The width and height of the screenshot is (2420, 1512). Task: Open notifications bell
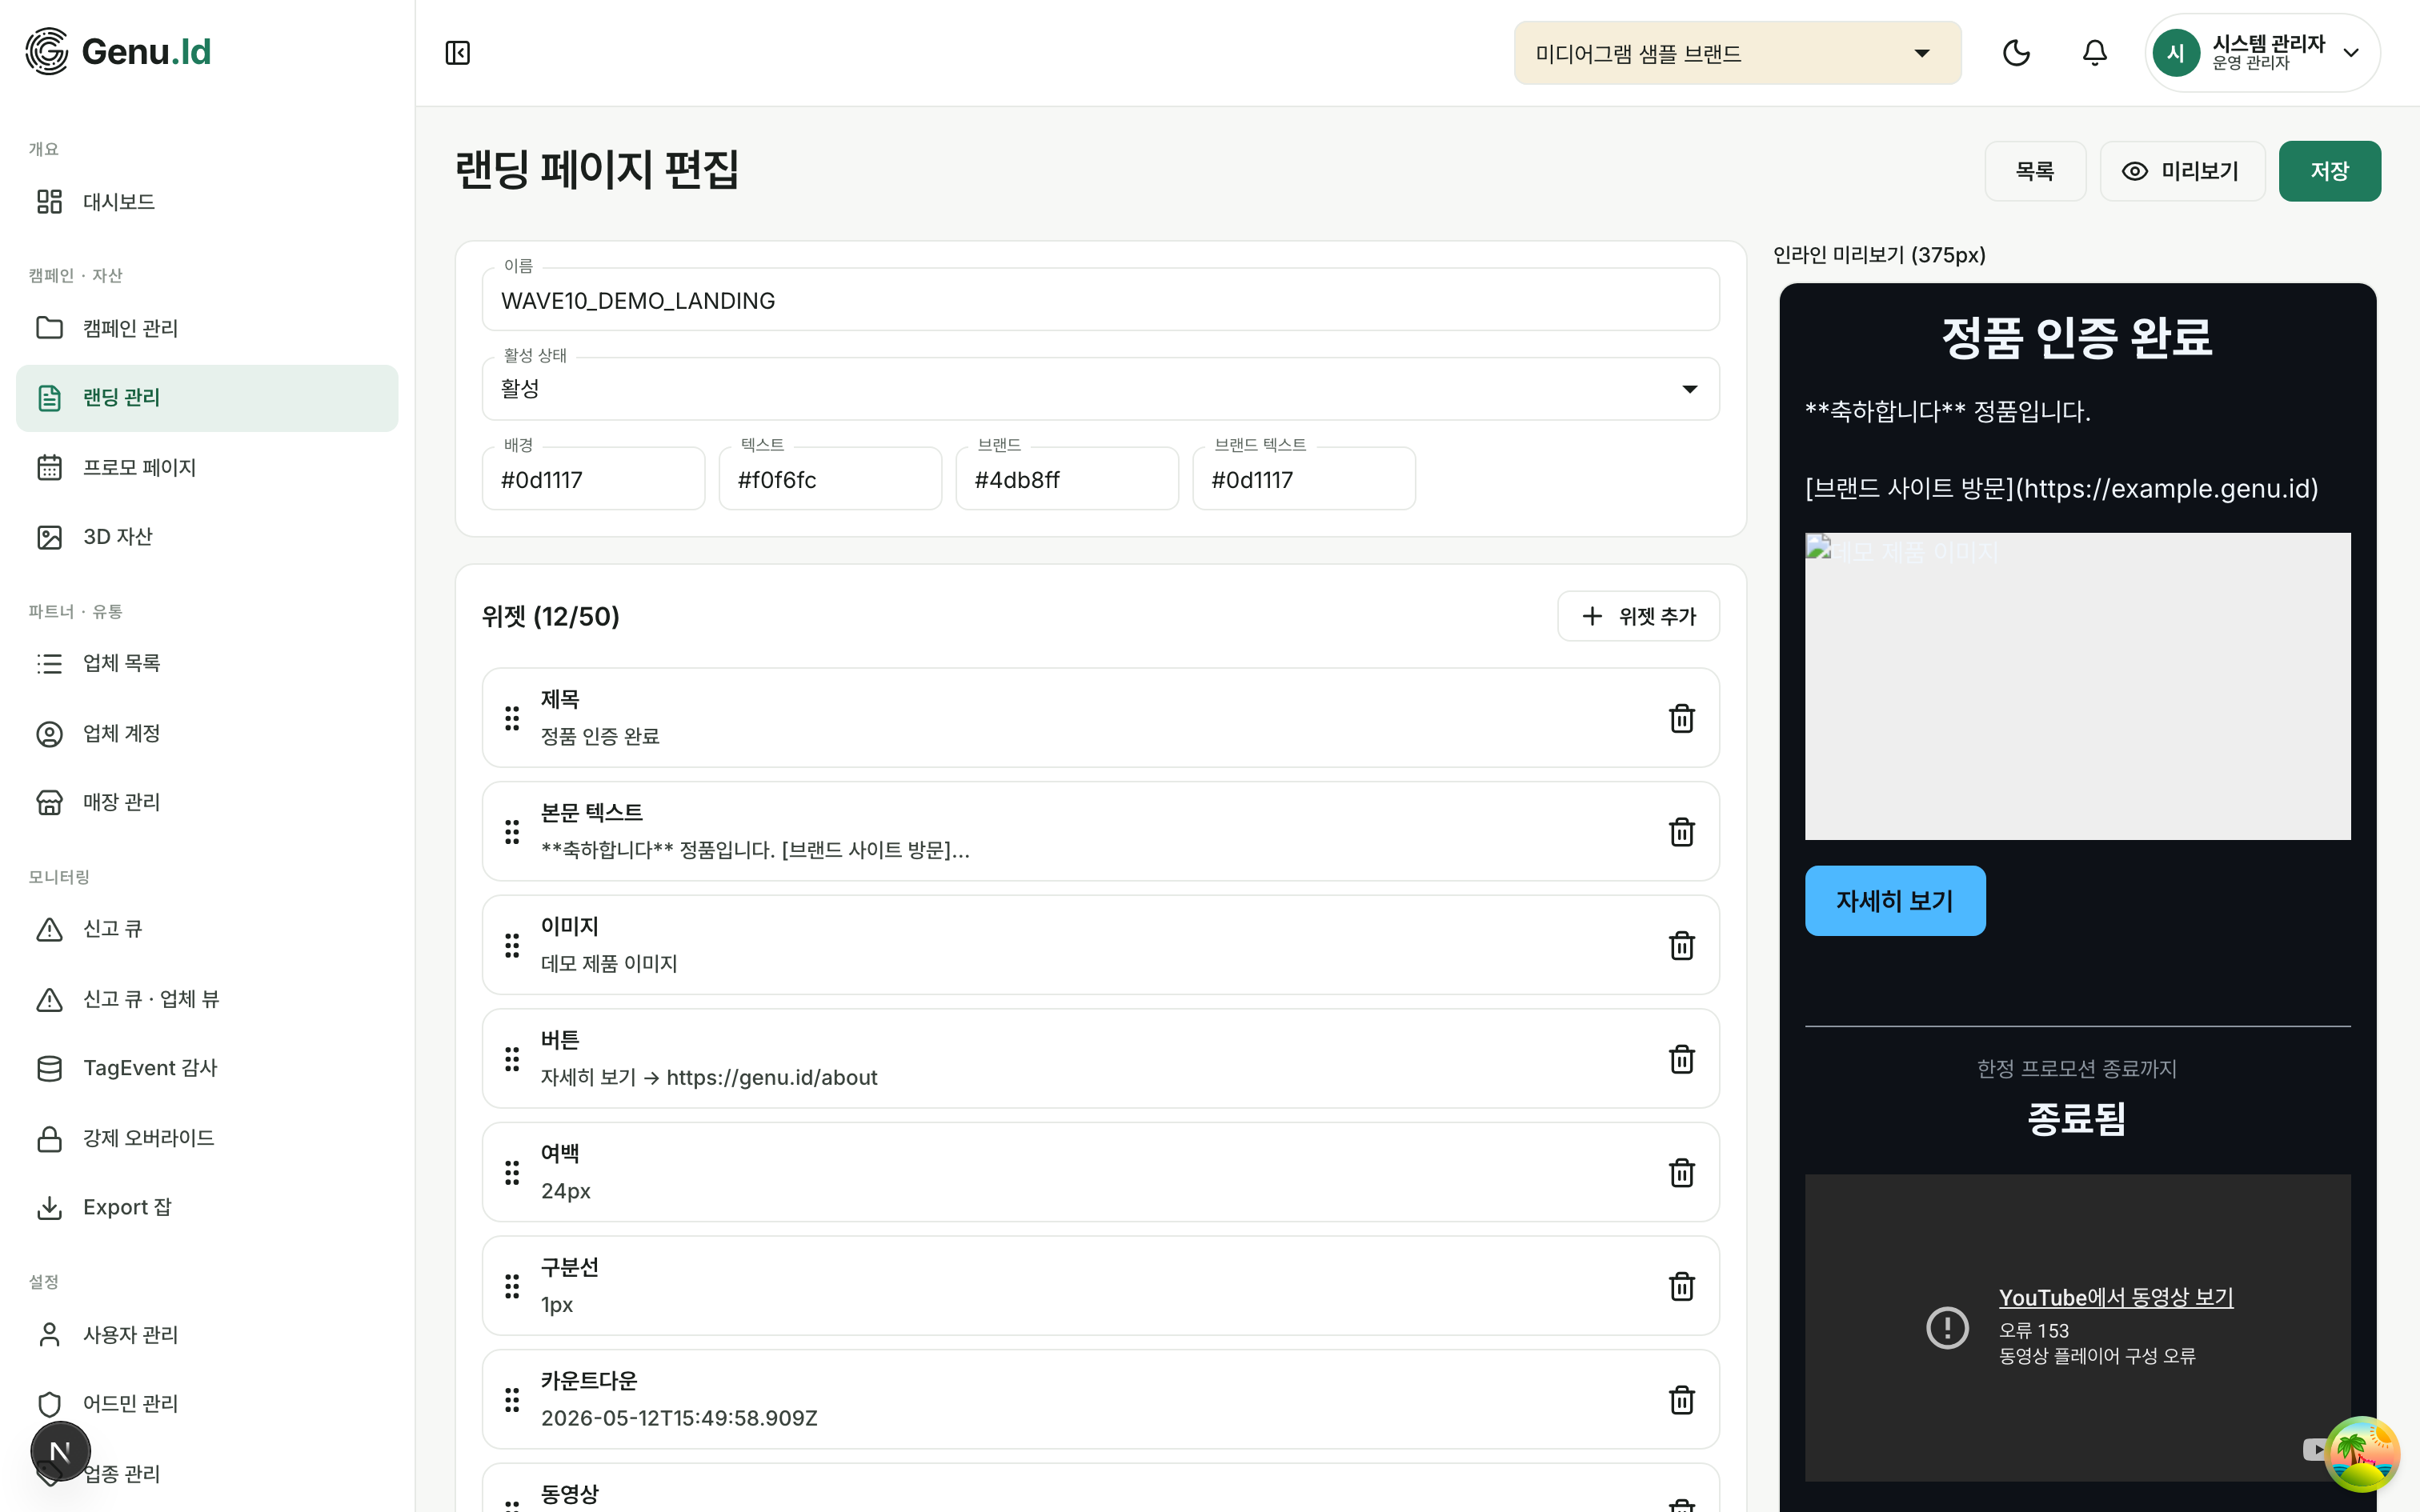click(2094, 53)
